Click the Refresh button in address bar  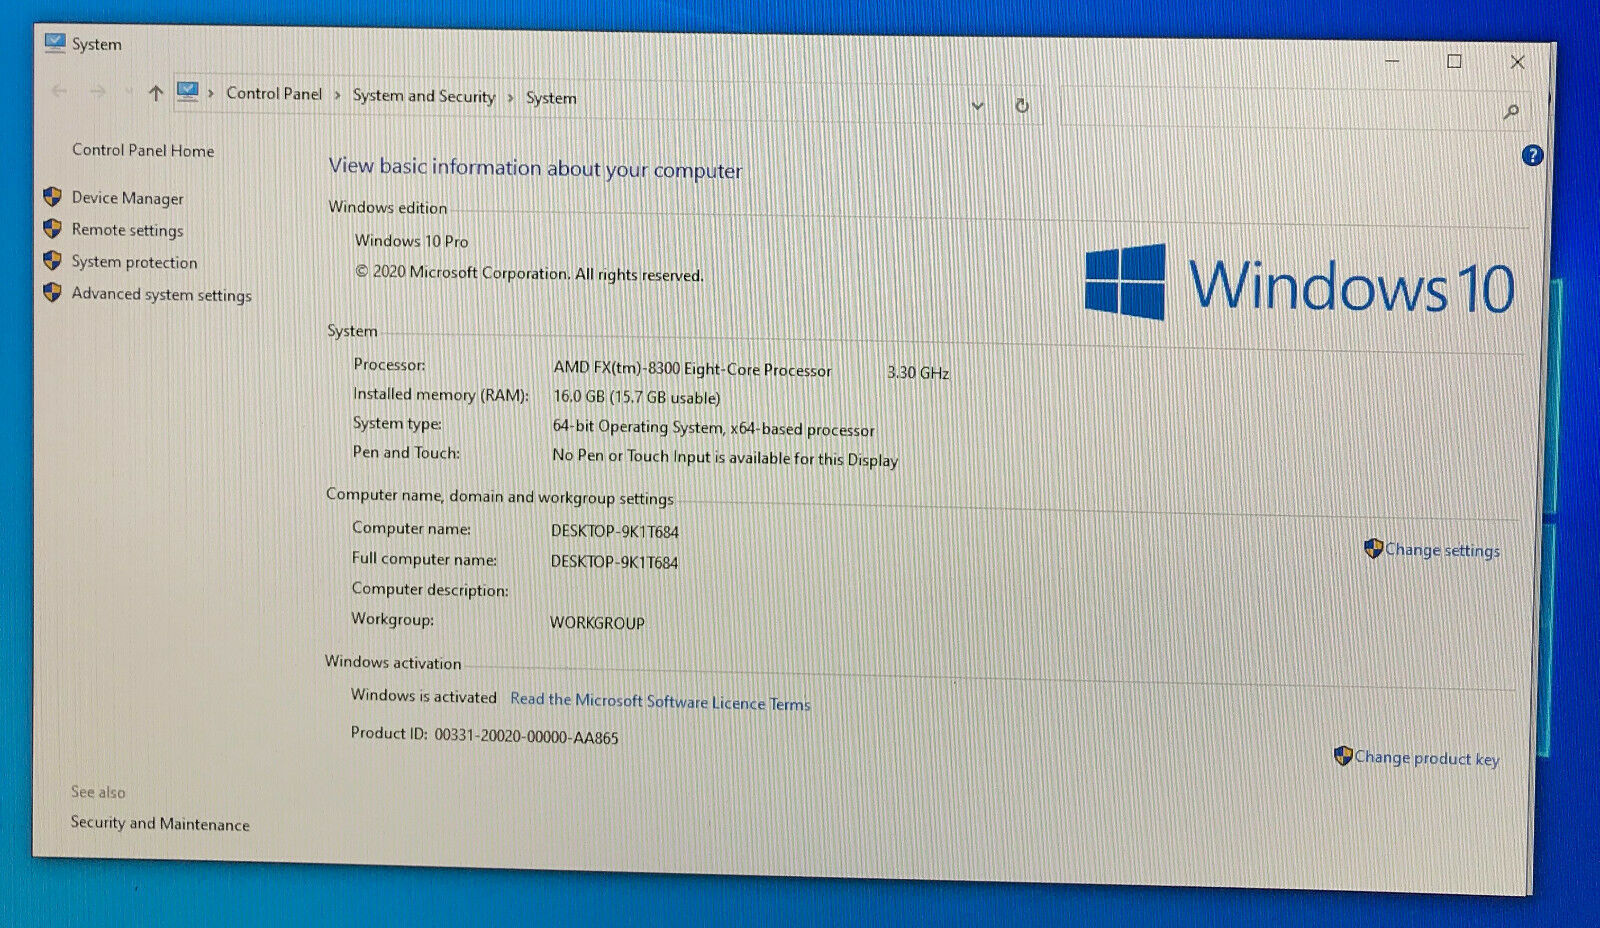1022,106
